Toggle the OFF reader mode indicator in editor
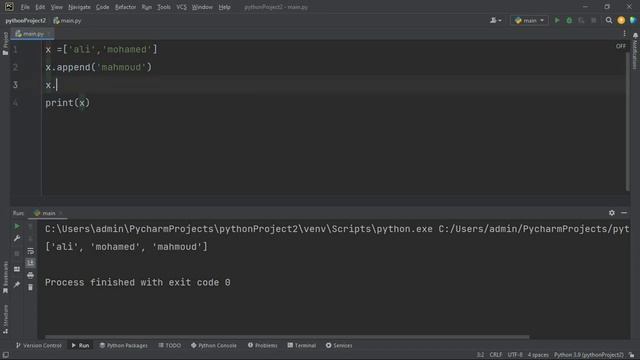640x360 pixels. [x=620, y=46]
